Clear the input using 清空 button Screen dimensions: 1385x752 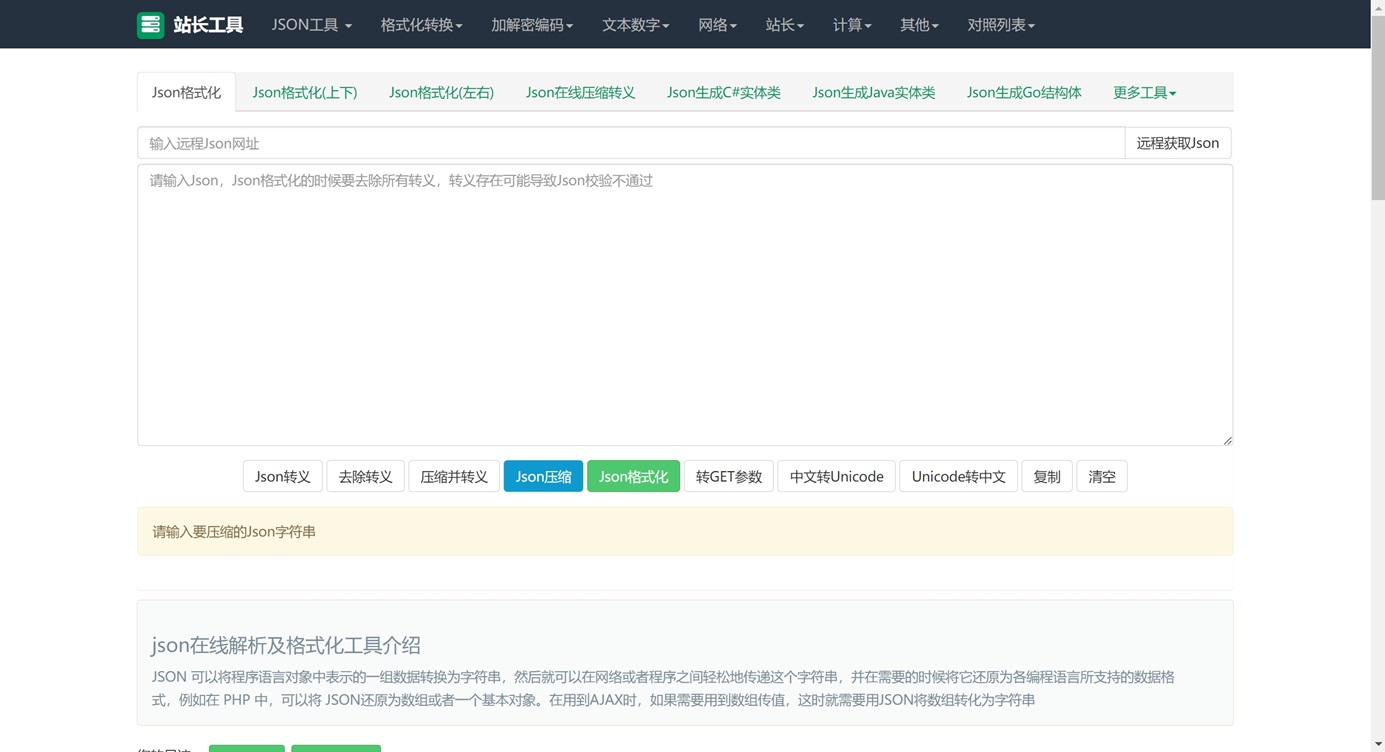[1101, 476]
